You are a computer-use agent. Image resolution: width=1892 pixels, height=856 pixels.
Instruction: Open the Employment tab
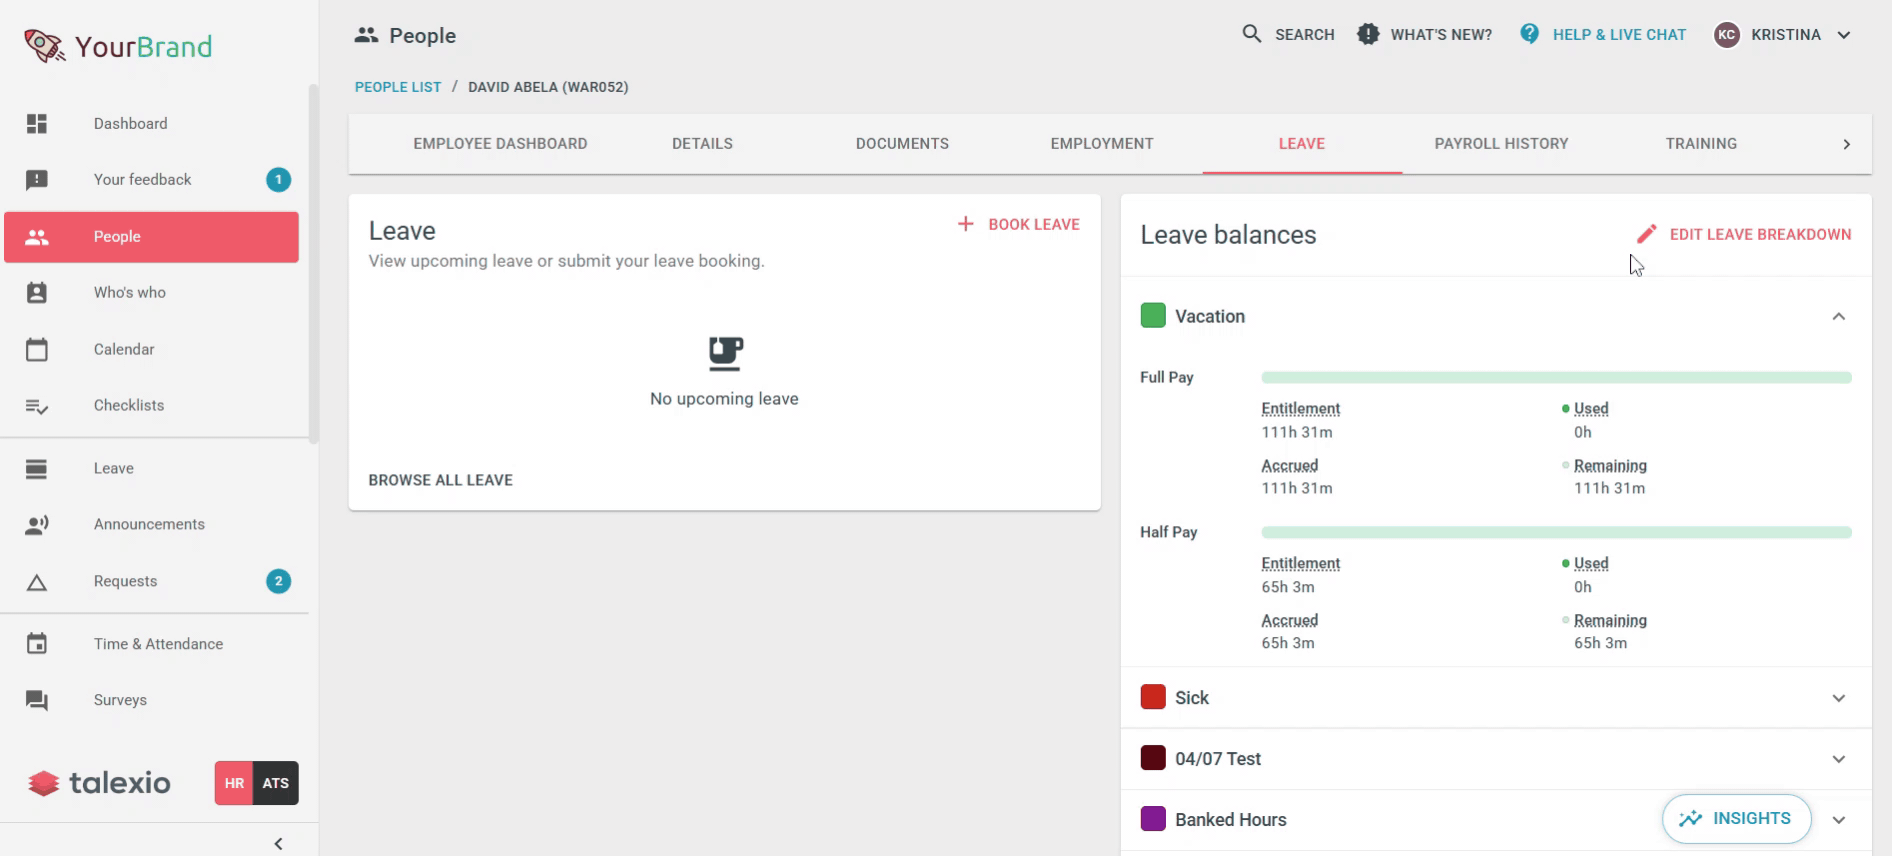pos(1102,144)
